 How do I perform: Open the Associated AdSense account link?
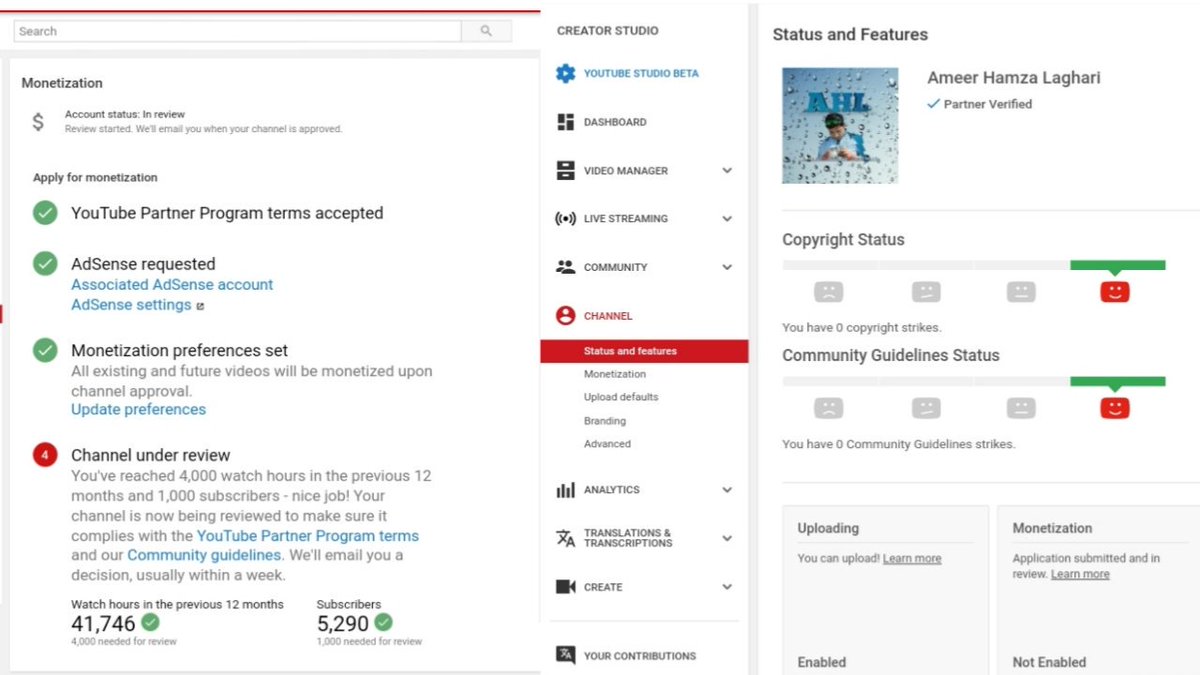click(x=172, y=285)
